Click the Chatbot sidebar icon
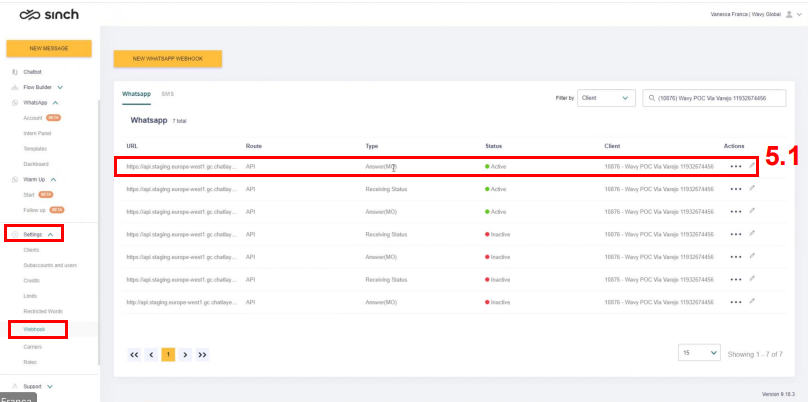Viewport: 808px width, 402px height. [14, 72]
